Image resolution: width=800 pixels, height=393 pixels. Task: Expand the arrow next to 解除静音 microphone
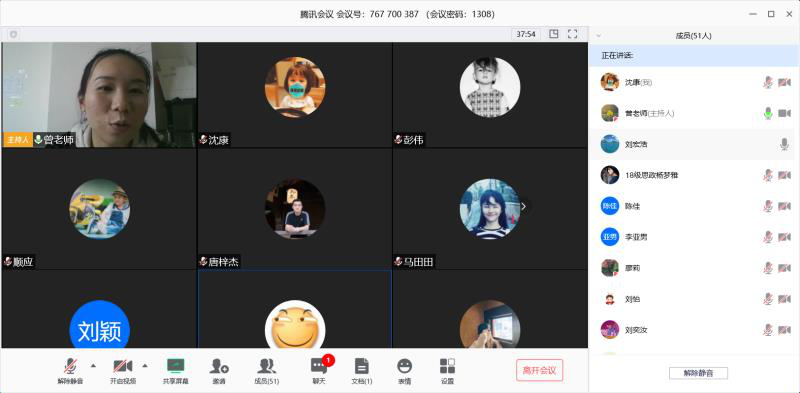point(93,365)
